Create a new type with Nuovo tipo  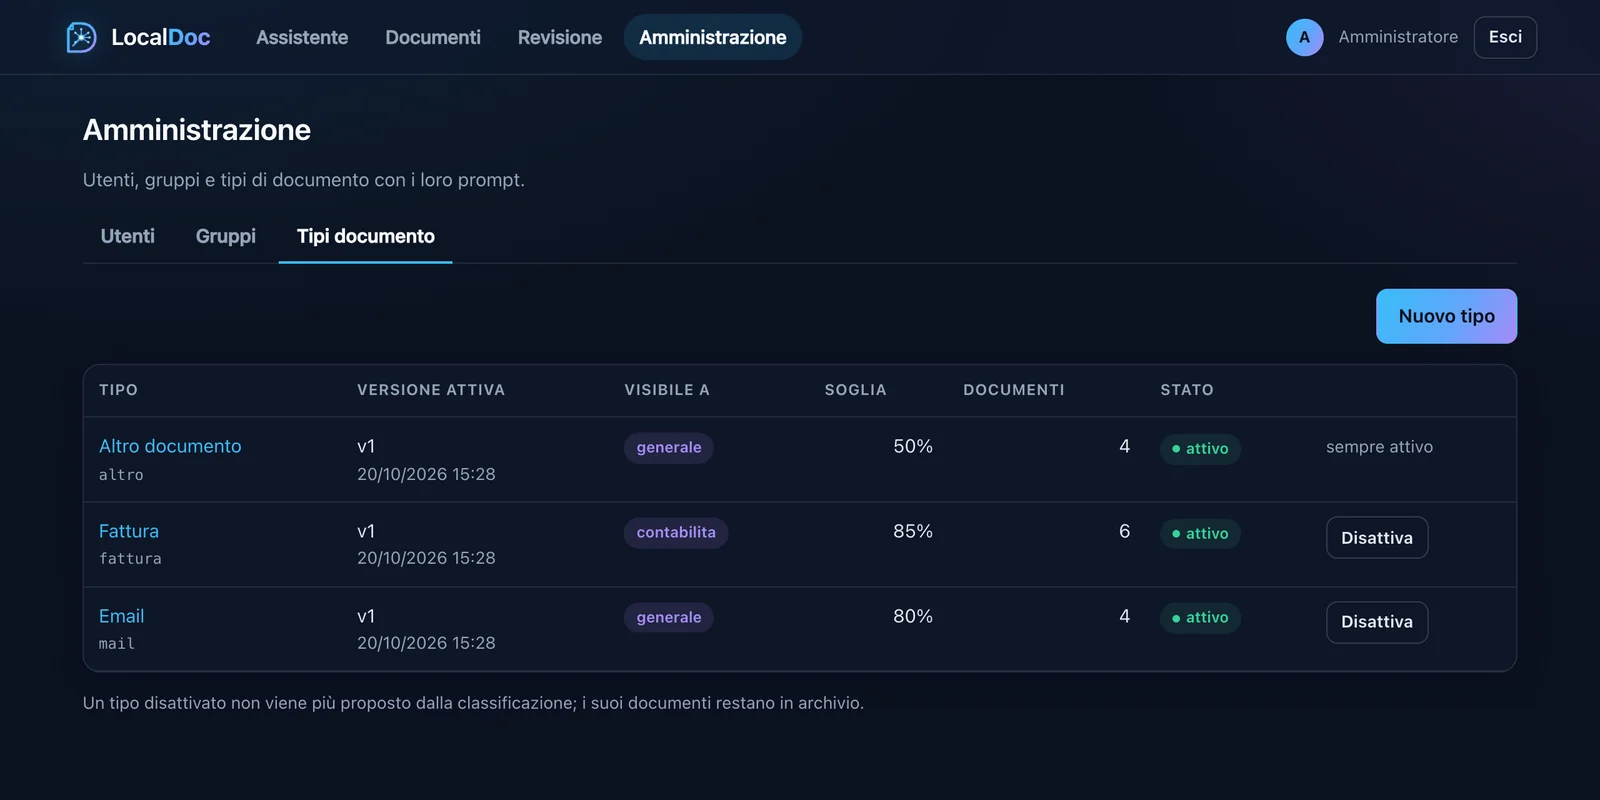1446,316
